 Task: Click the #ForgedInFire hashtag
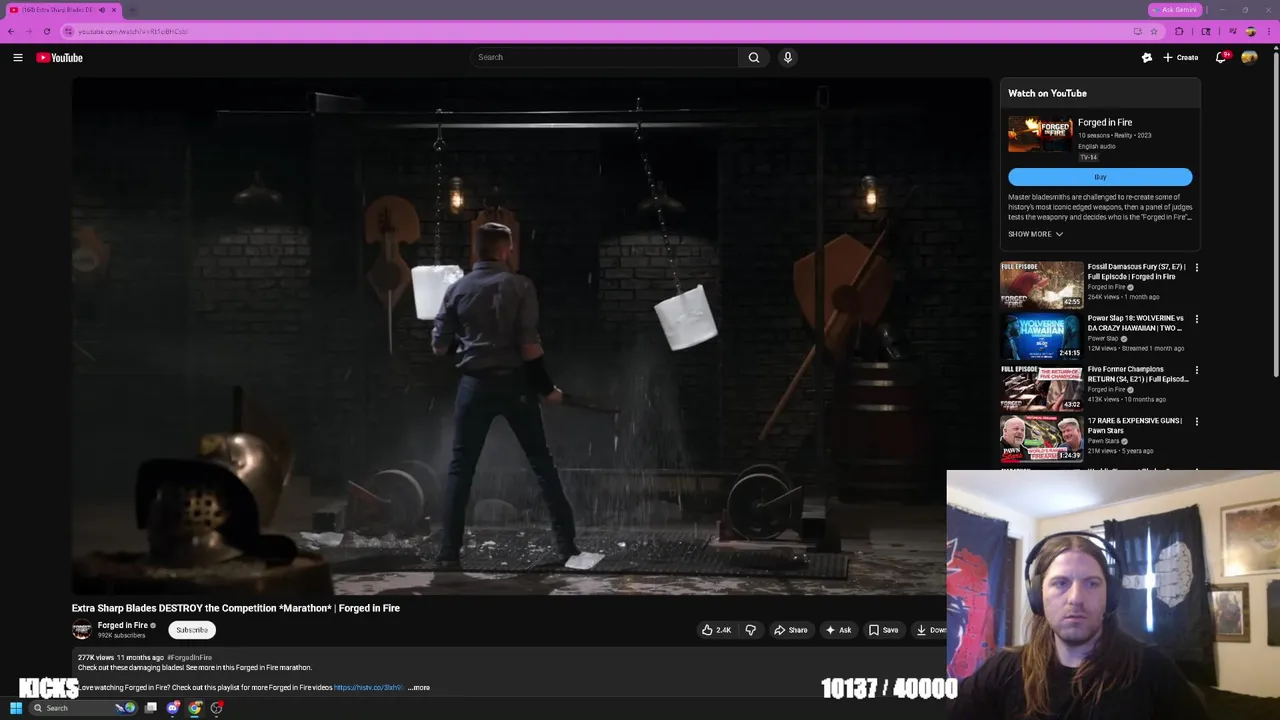click(190, 658)
